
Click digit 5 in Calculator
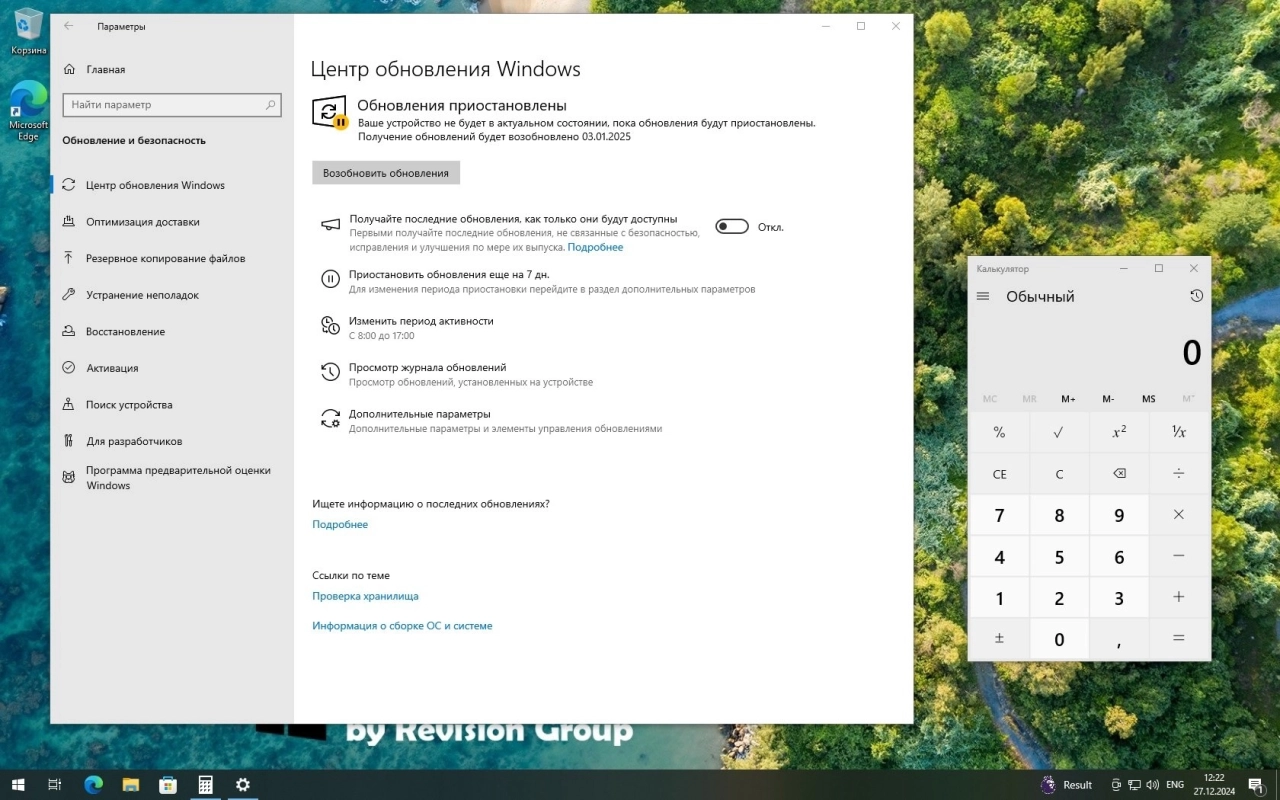pos(1059,556)
